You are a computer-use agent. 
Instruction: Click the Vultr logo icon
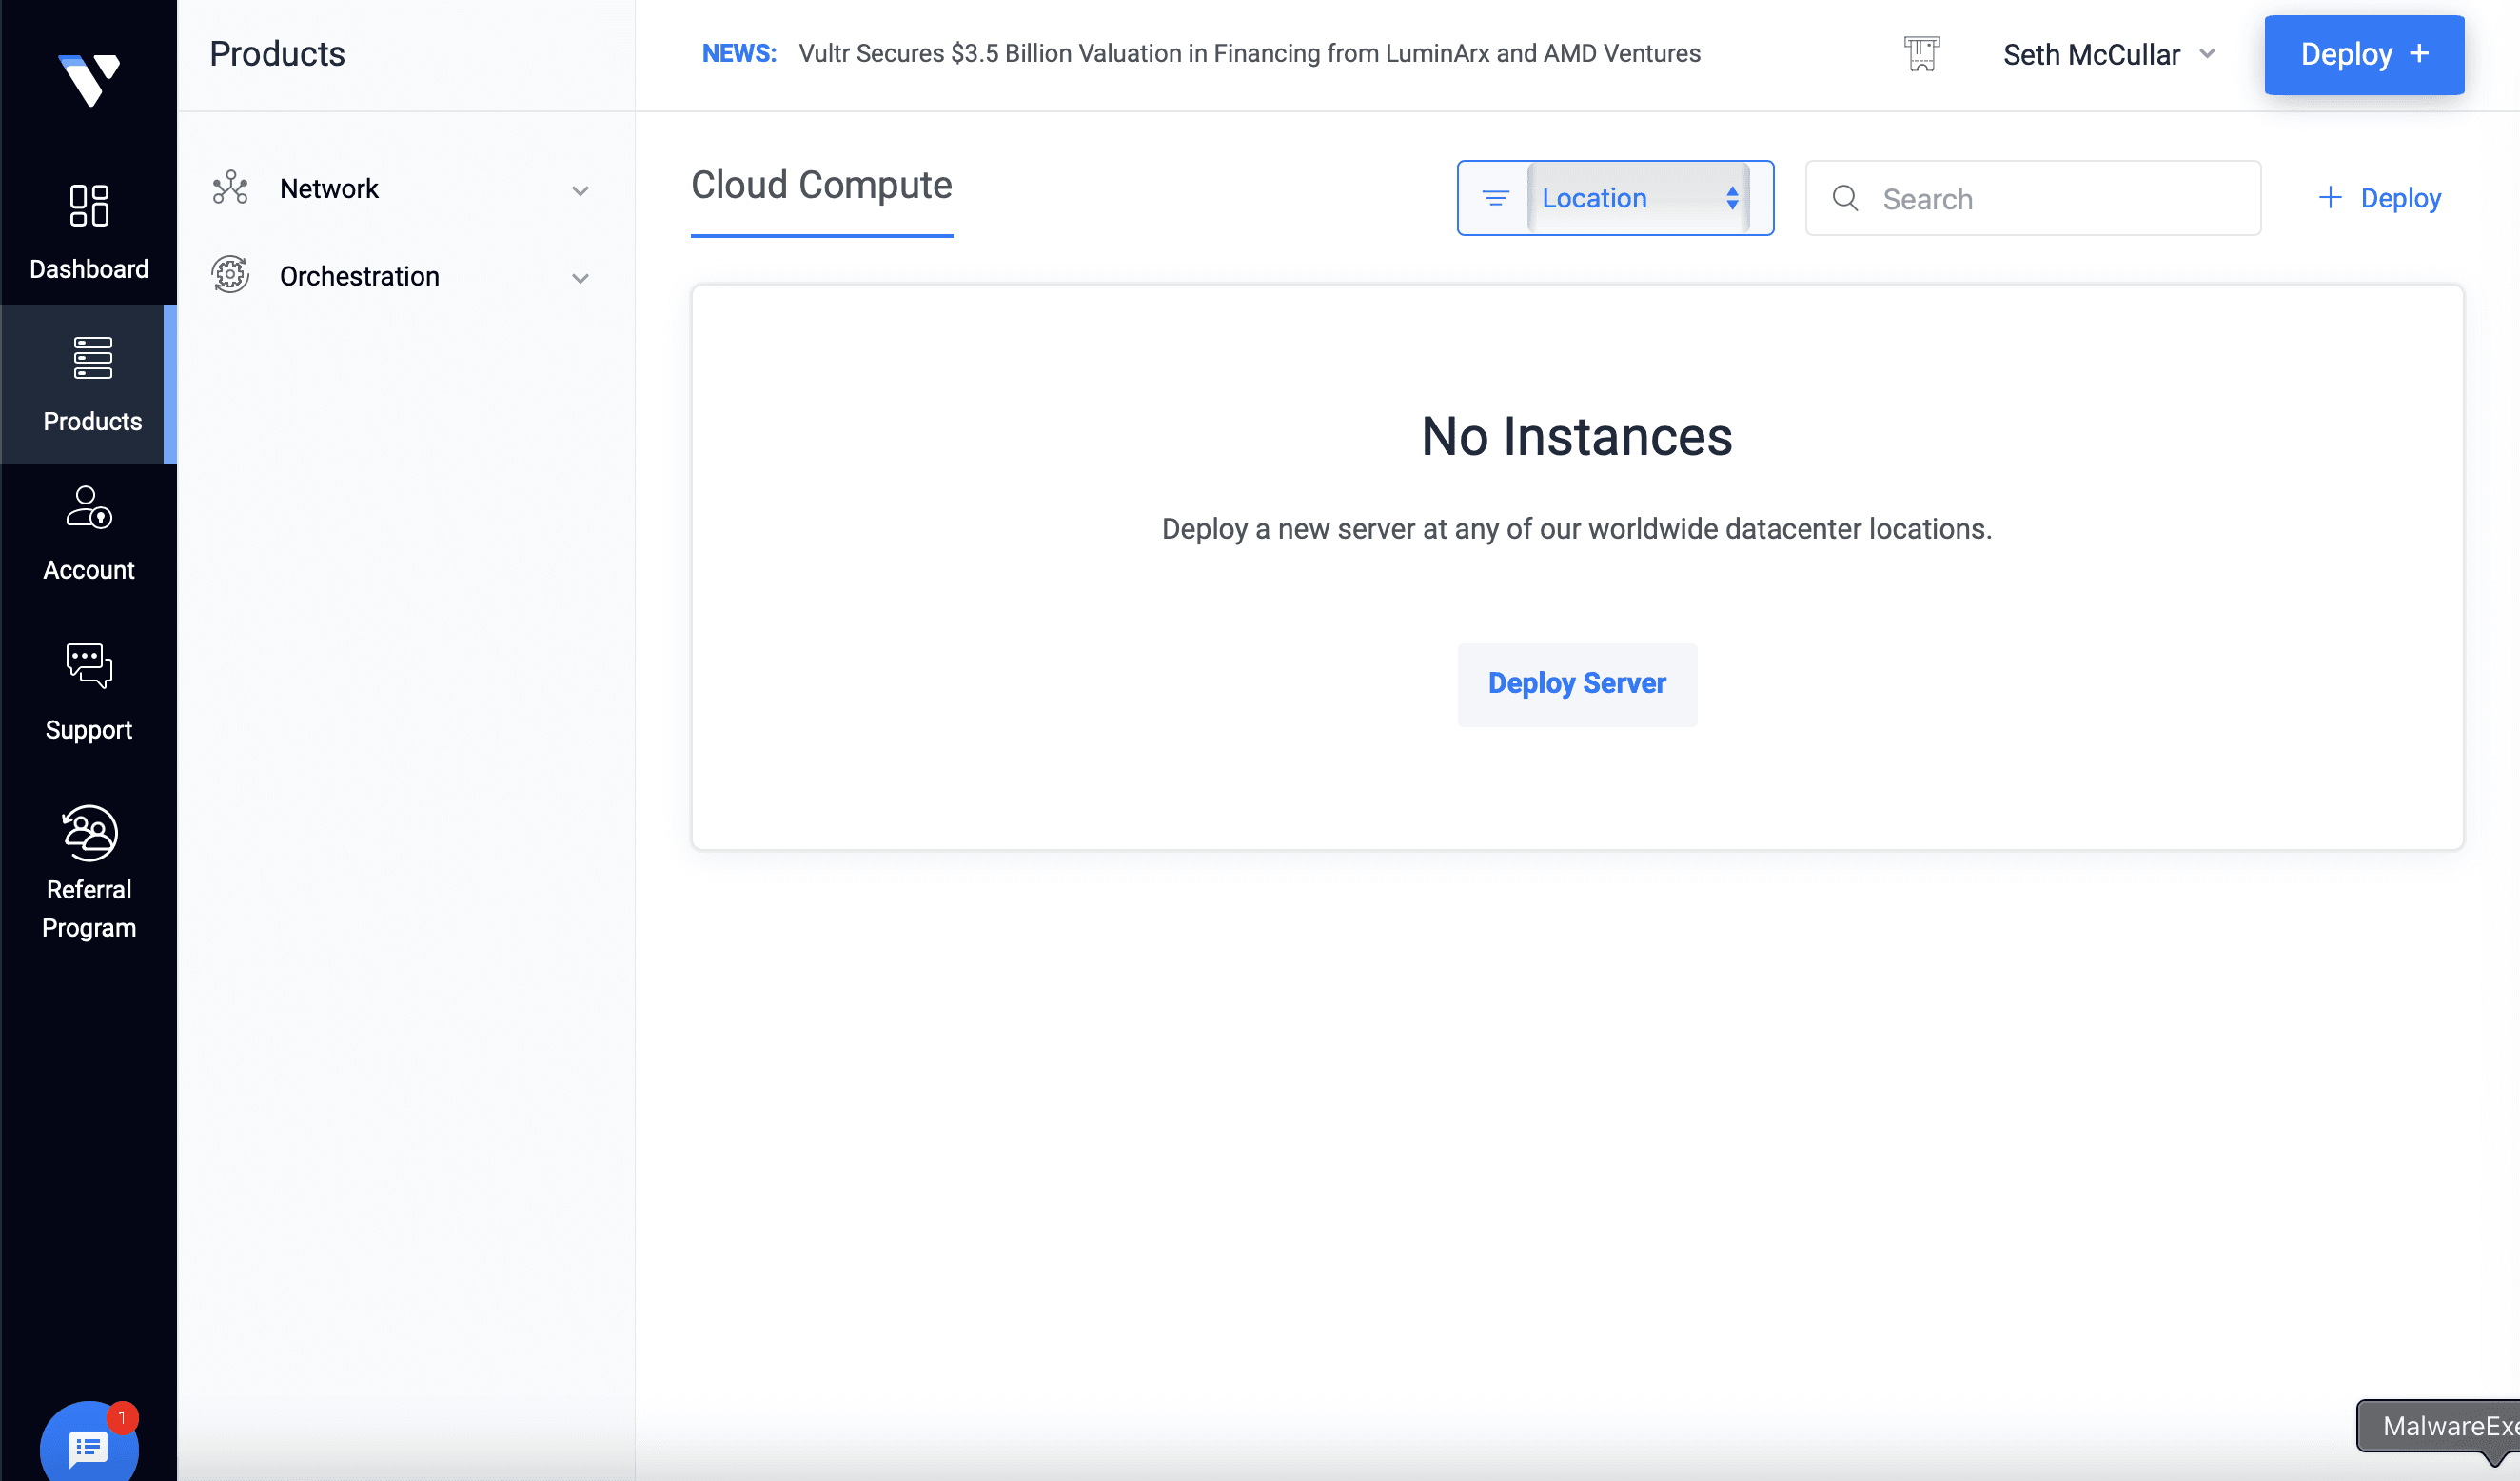point(89,79)
